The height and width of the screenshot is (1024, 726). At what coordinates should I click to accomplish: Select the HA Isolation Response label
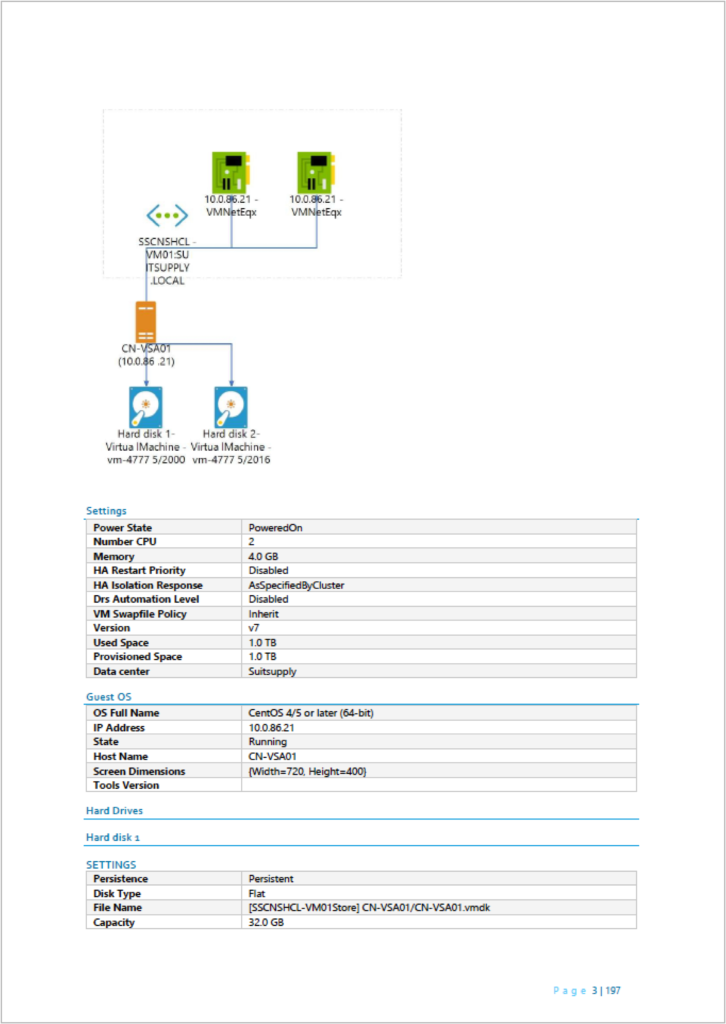click(x=148, y=585)
